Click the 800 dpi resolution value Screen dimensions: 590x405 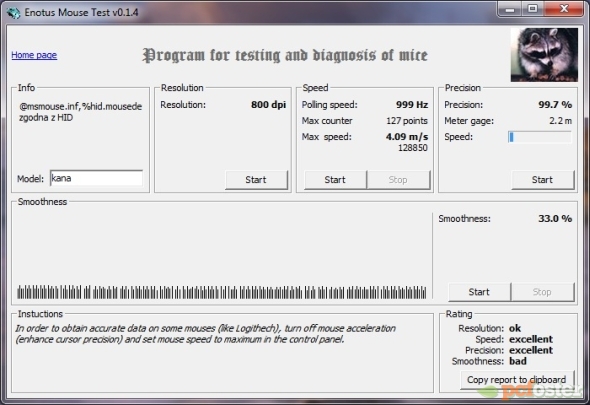(x=268, y=105)
